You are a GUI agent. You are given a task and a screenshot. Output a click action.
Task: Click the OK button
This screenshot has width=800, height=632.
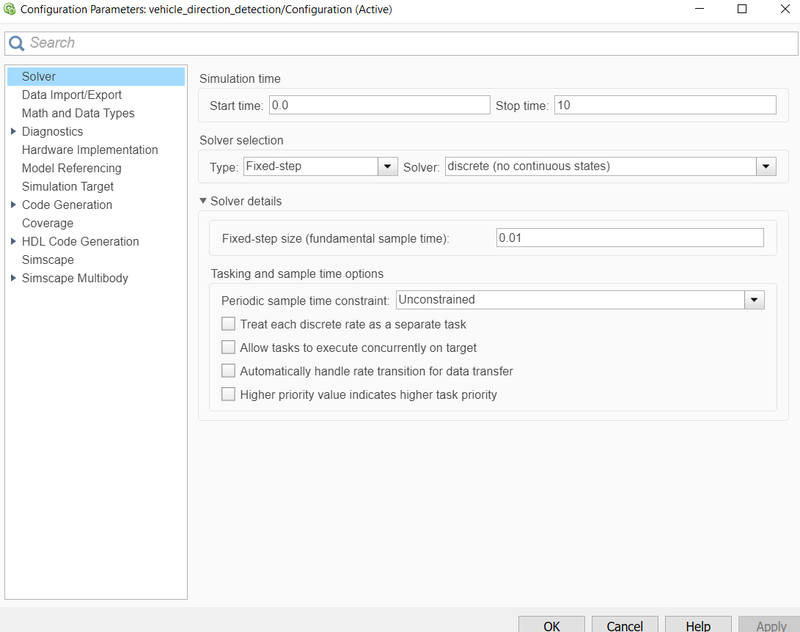pyautogui.click(x=552, y=624)
